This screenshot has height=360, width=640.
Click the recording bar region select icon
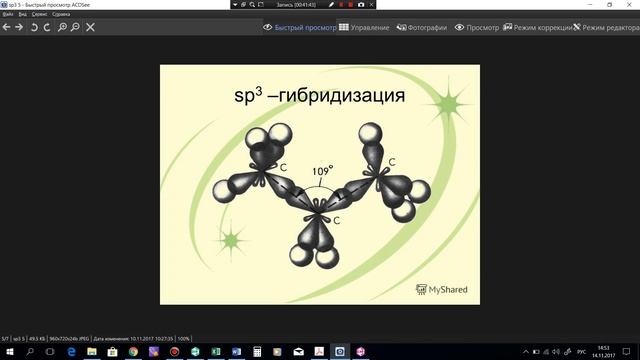coord(261,4)
